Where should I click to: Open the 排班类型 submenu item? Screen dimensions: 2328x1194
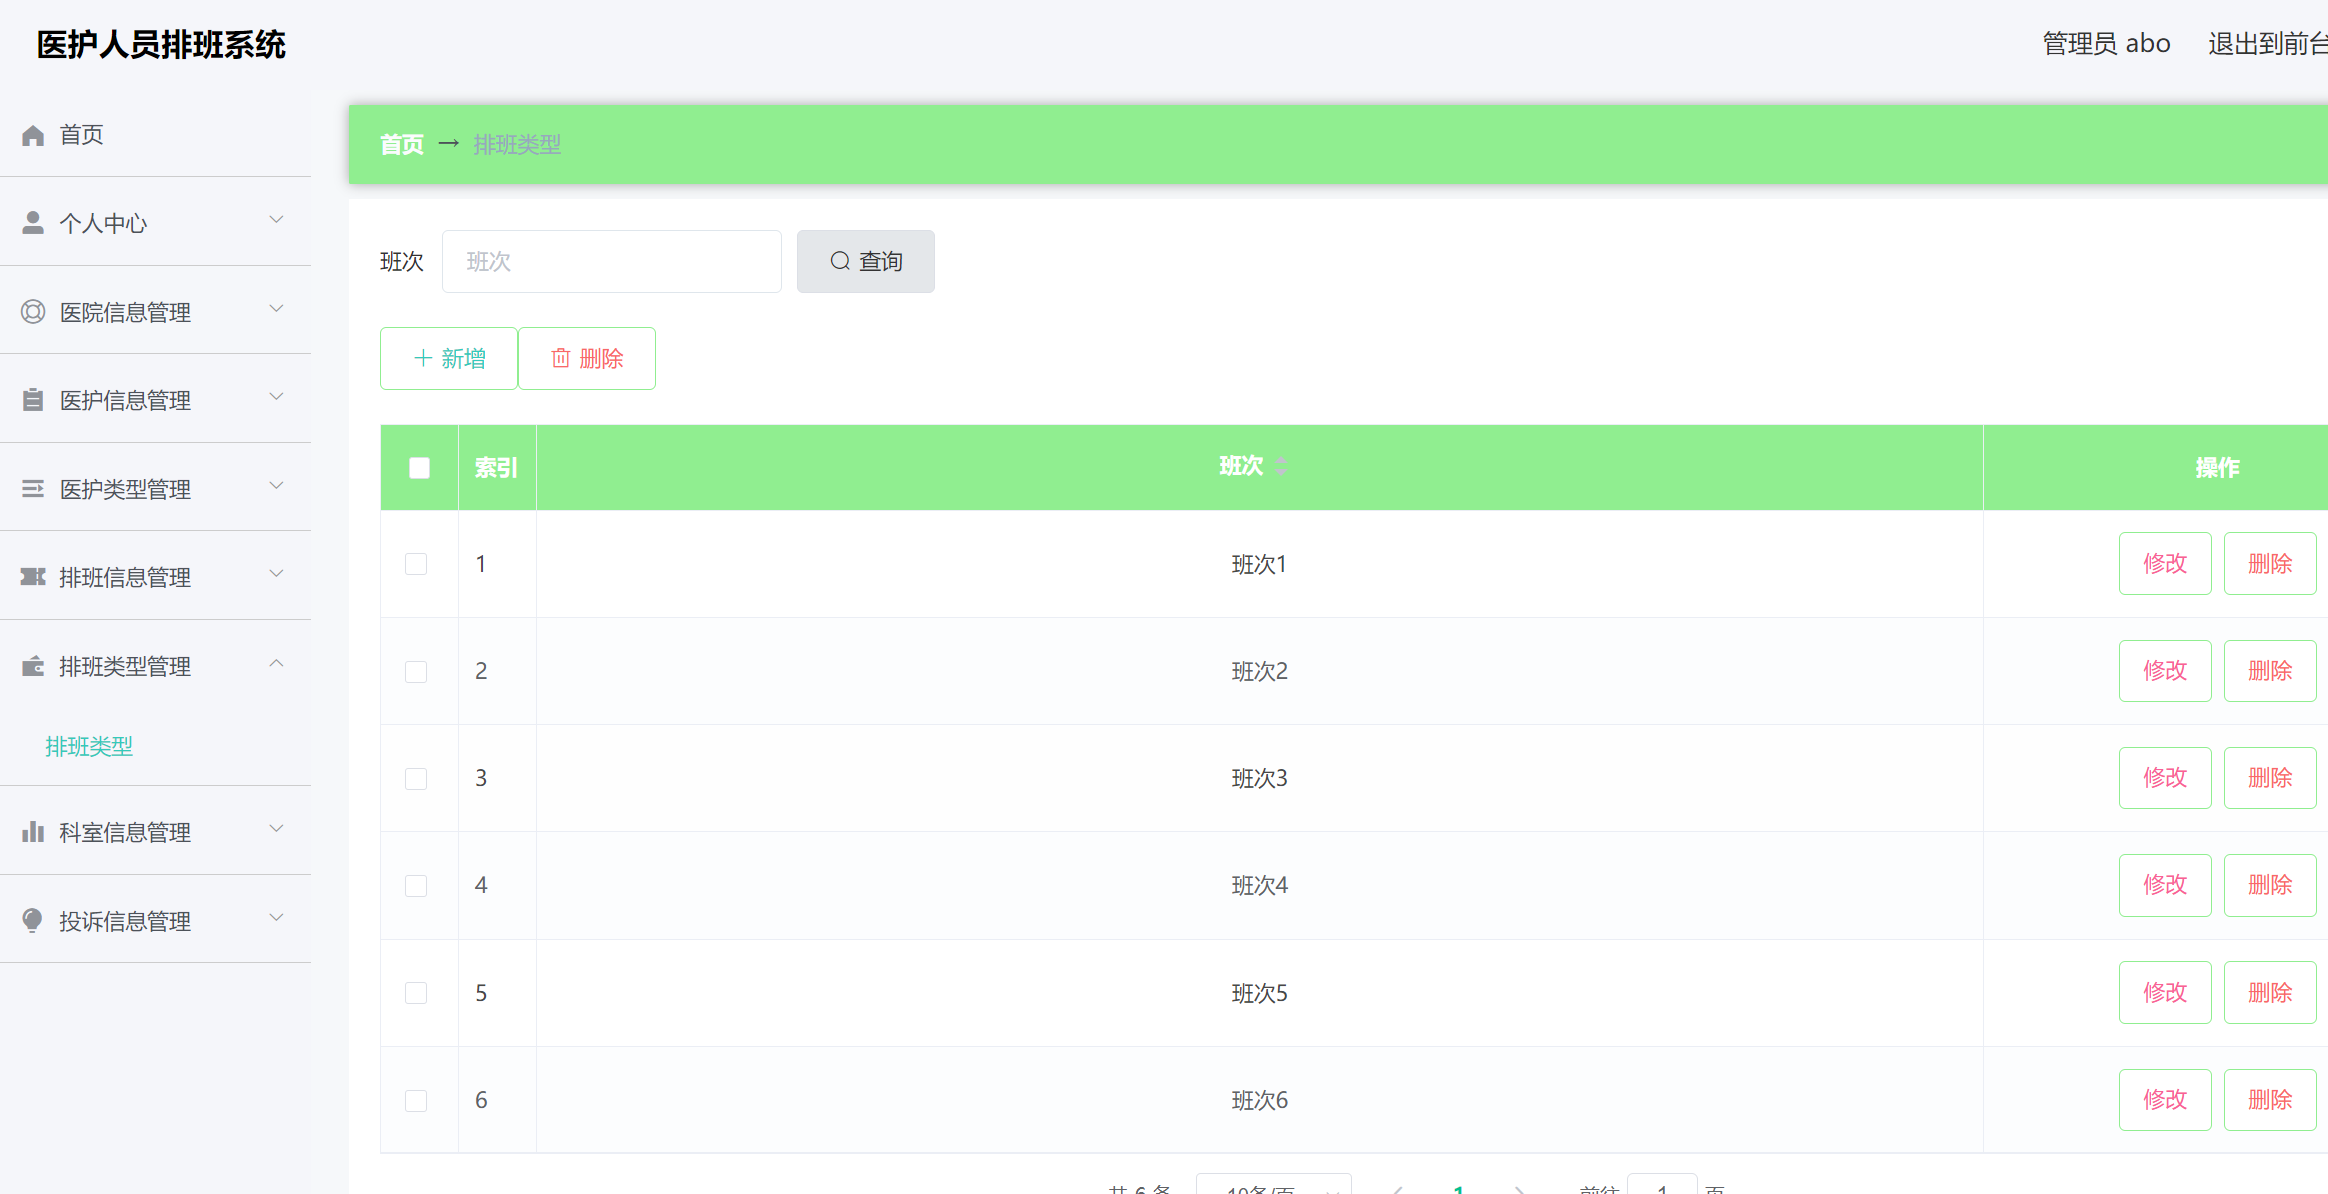coord(89,746)
